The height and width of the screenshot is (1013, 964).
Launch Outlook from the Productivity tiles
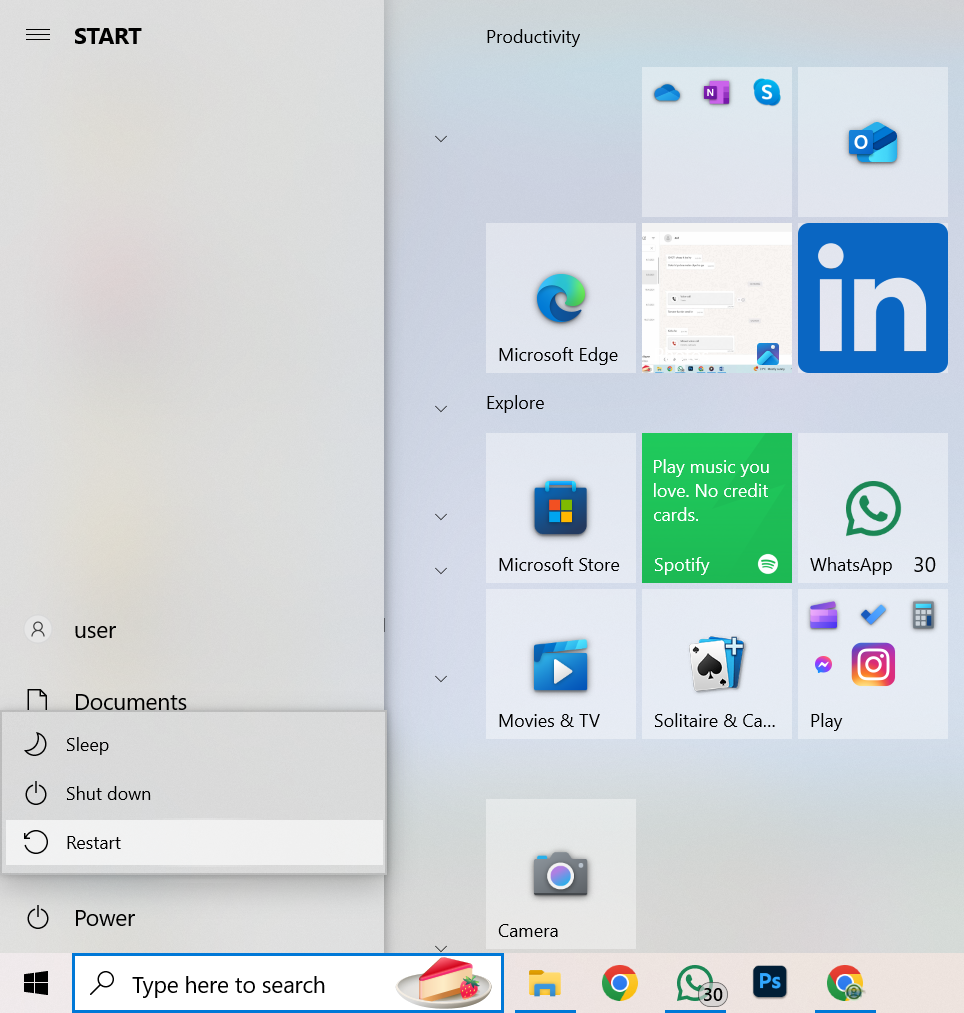point(872,142)
